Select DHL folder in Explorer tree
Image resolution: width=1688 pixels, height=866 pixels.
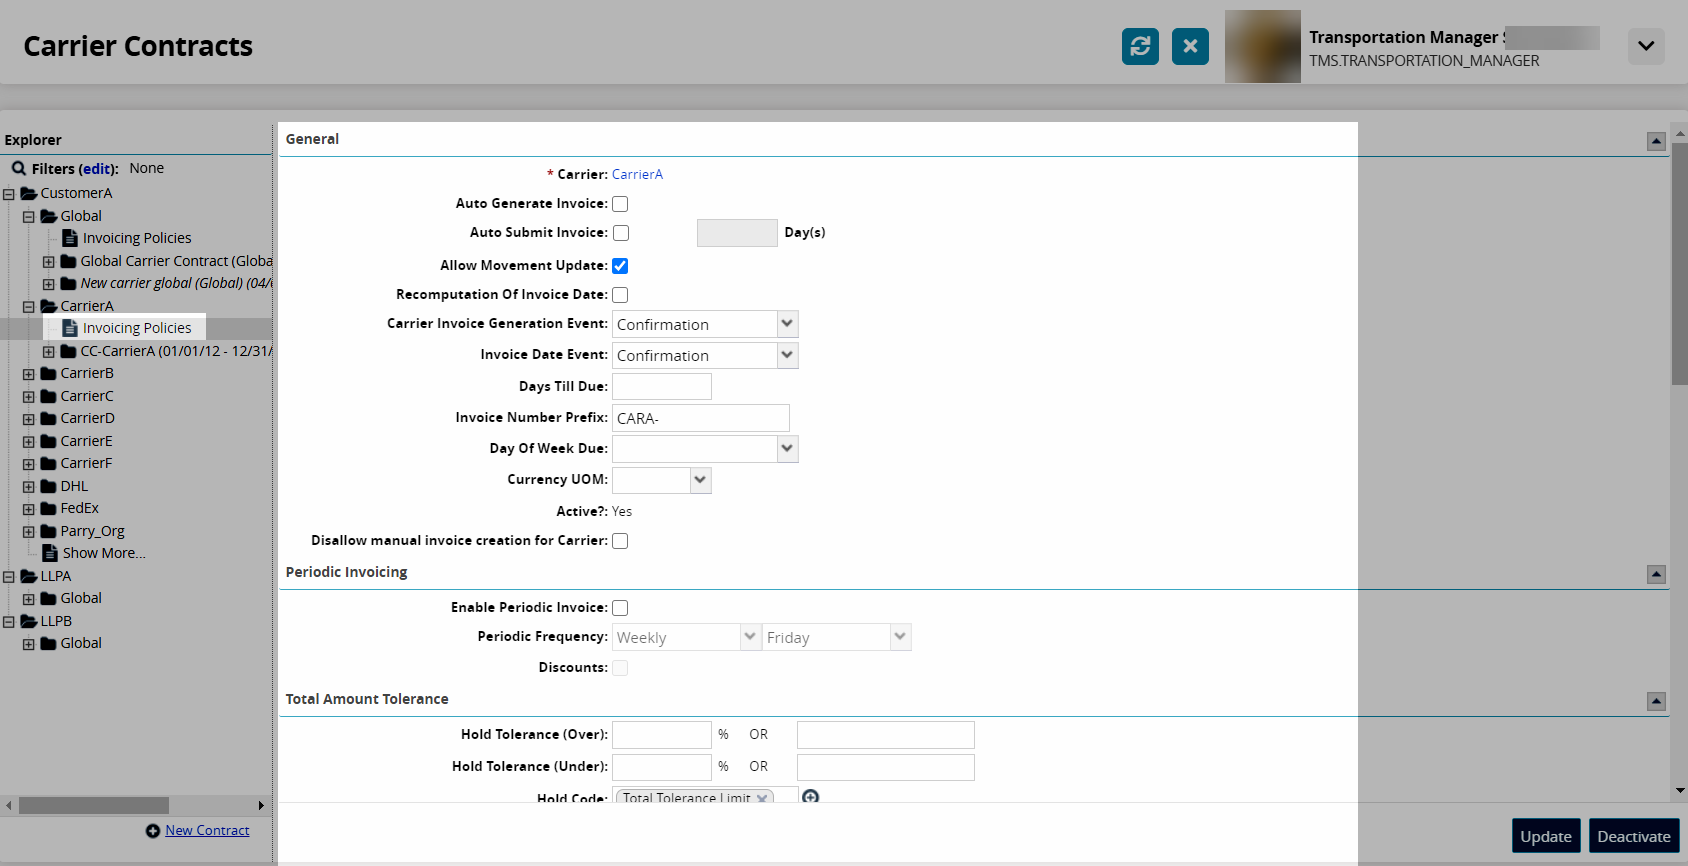(74, 486)
